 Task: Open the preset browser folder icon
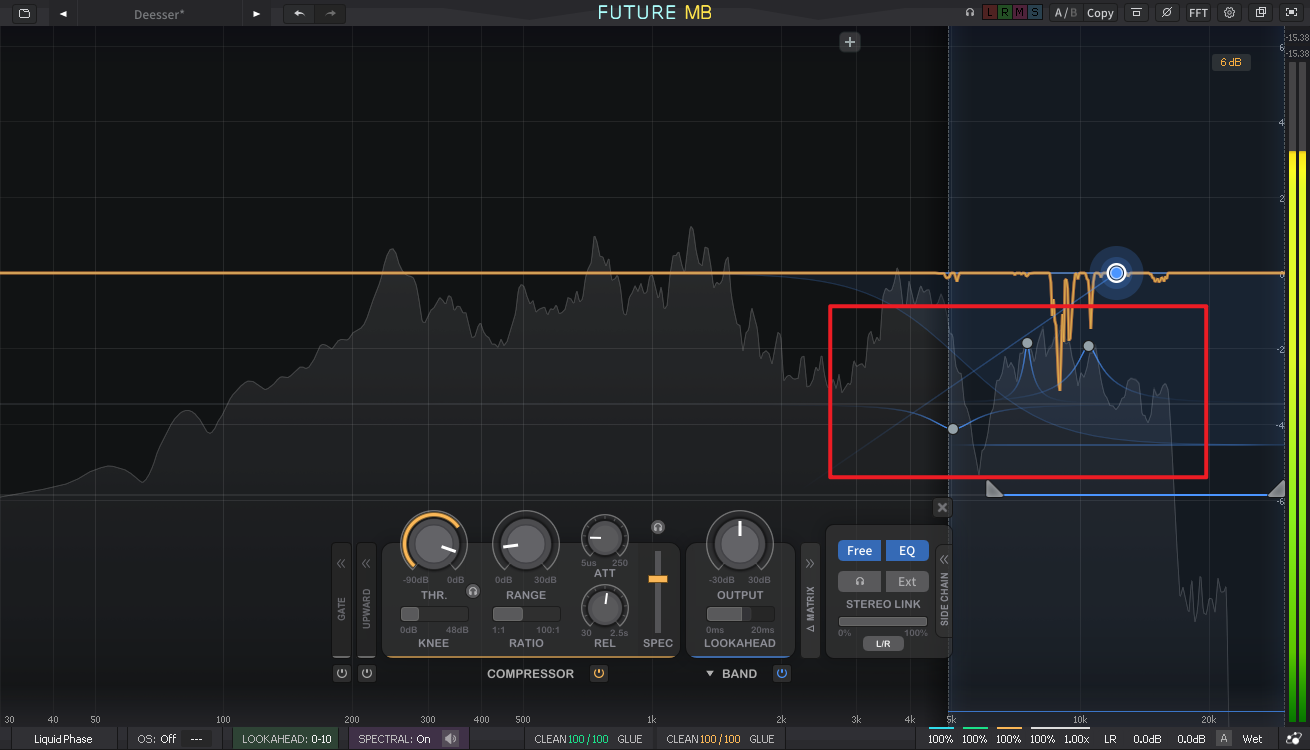click(24, 14)
